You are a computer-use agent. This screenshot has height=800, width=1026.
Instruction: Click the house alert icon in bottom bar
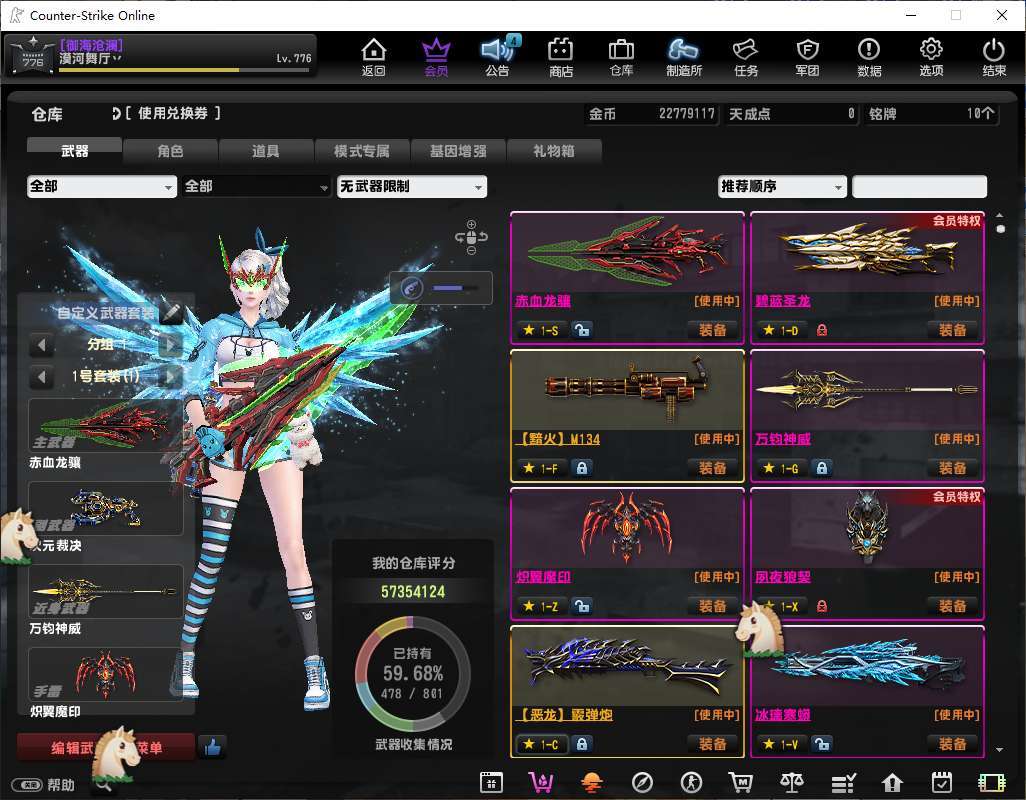coord(892,782)
